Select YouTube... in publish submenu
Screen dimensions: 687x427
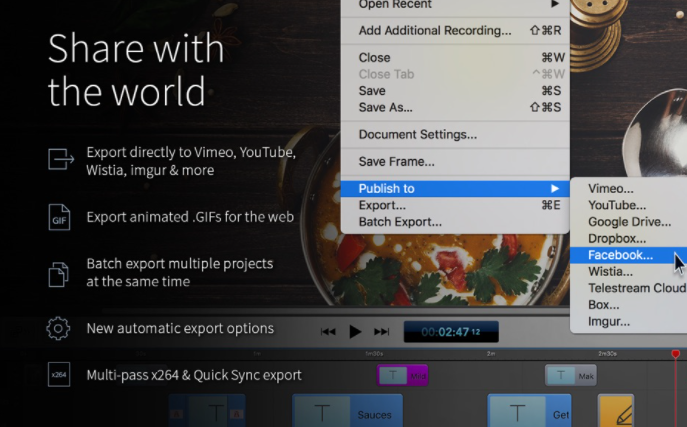[628, 205]
